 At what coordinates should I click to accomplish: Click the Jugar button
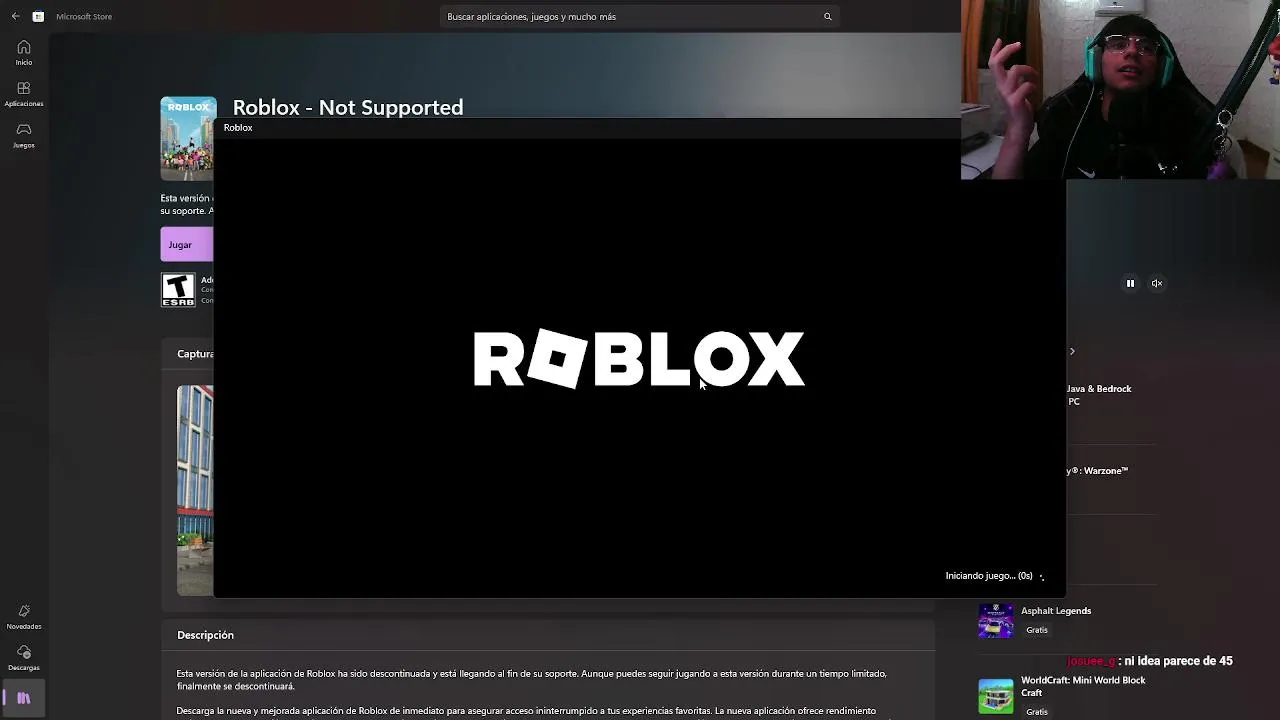tap(187, 244)
